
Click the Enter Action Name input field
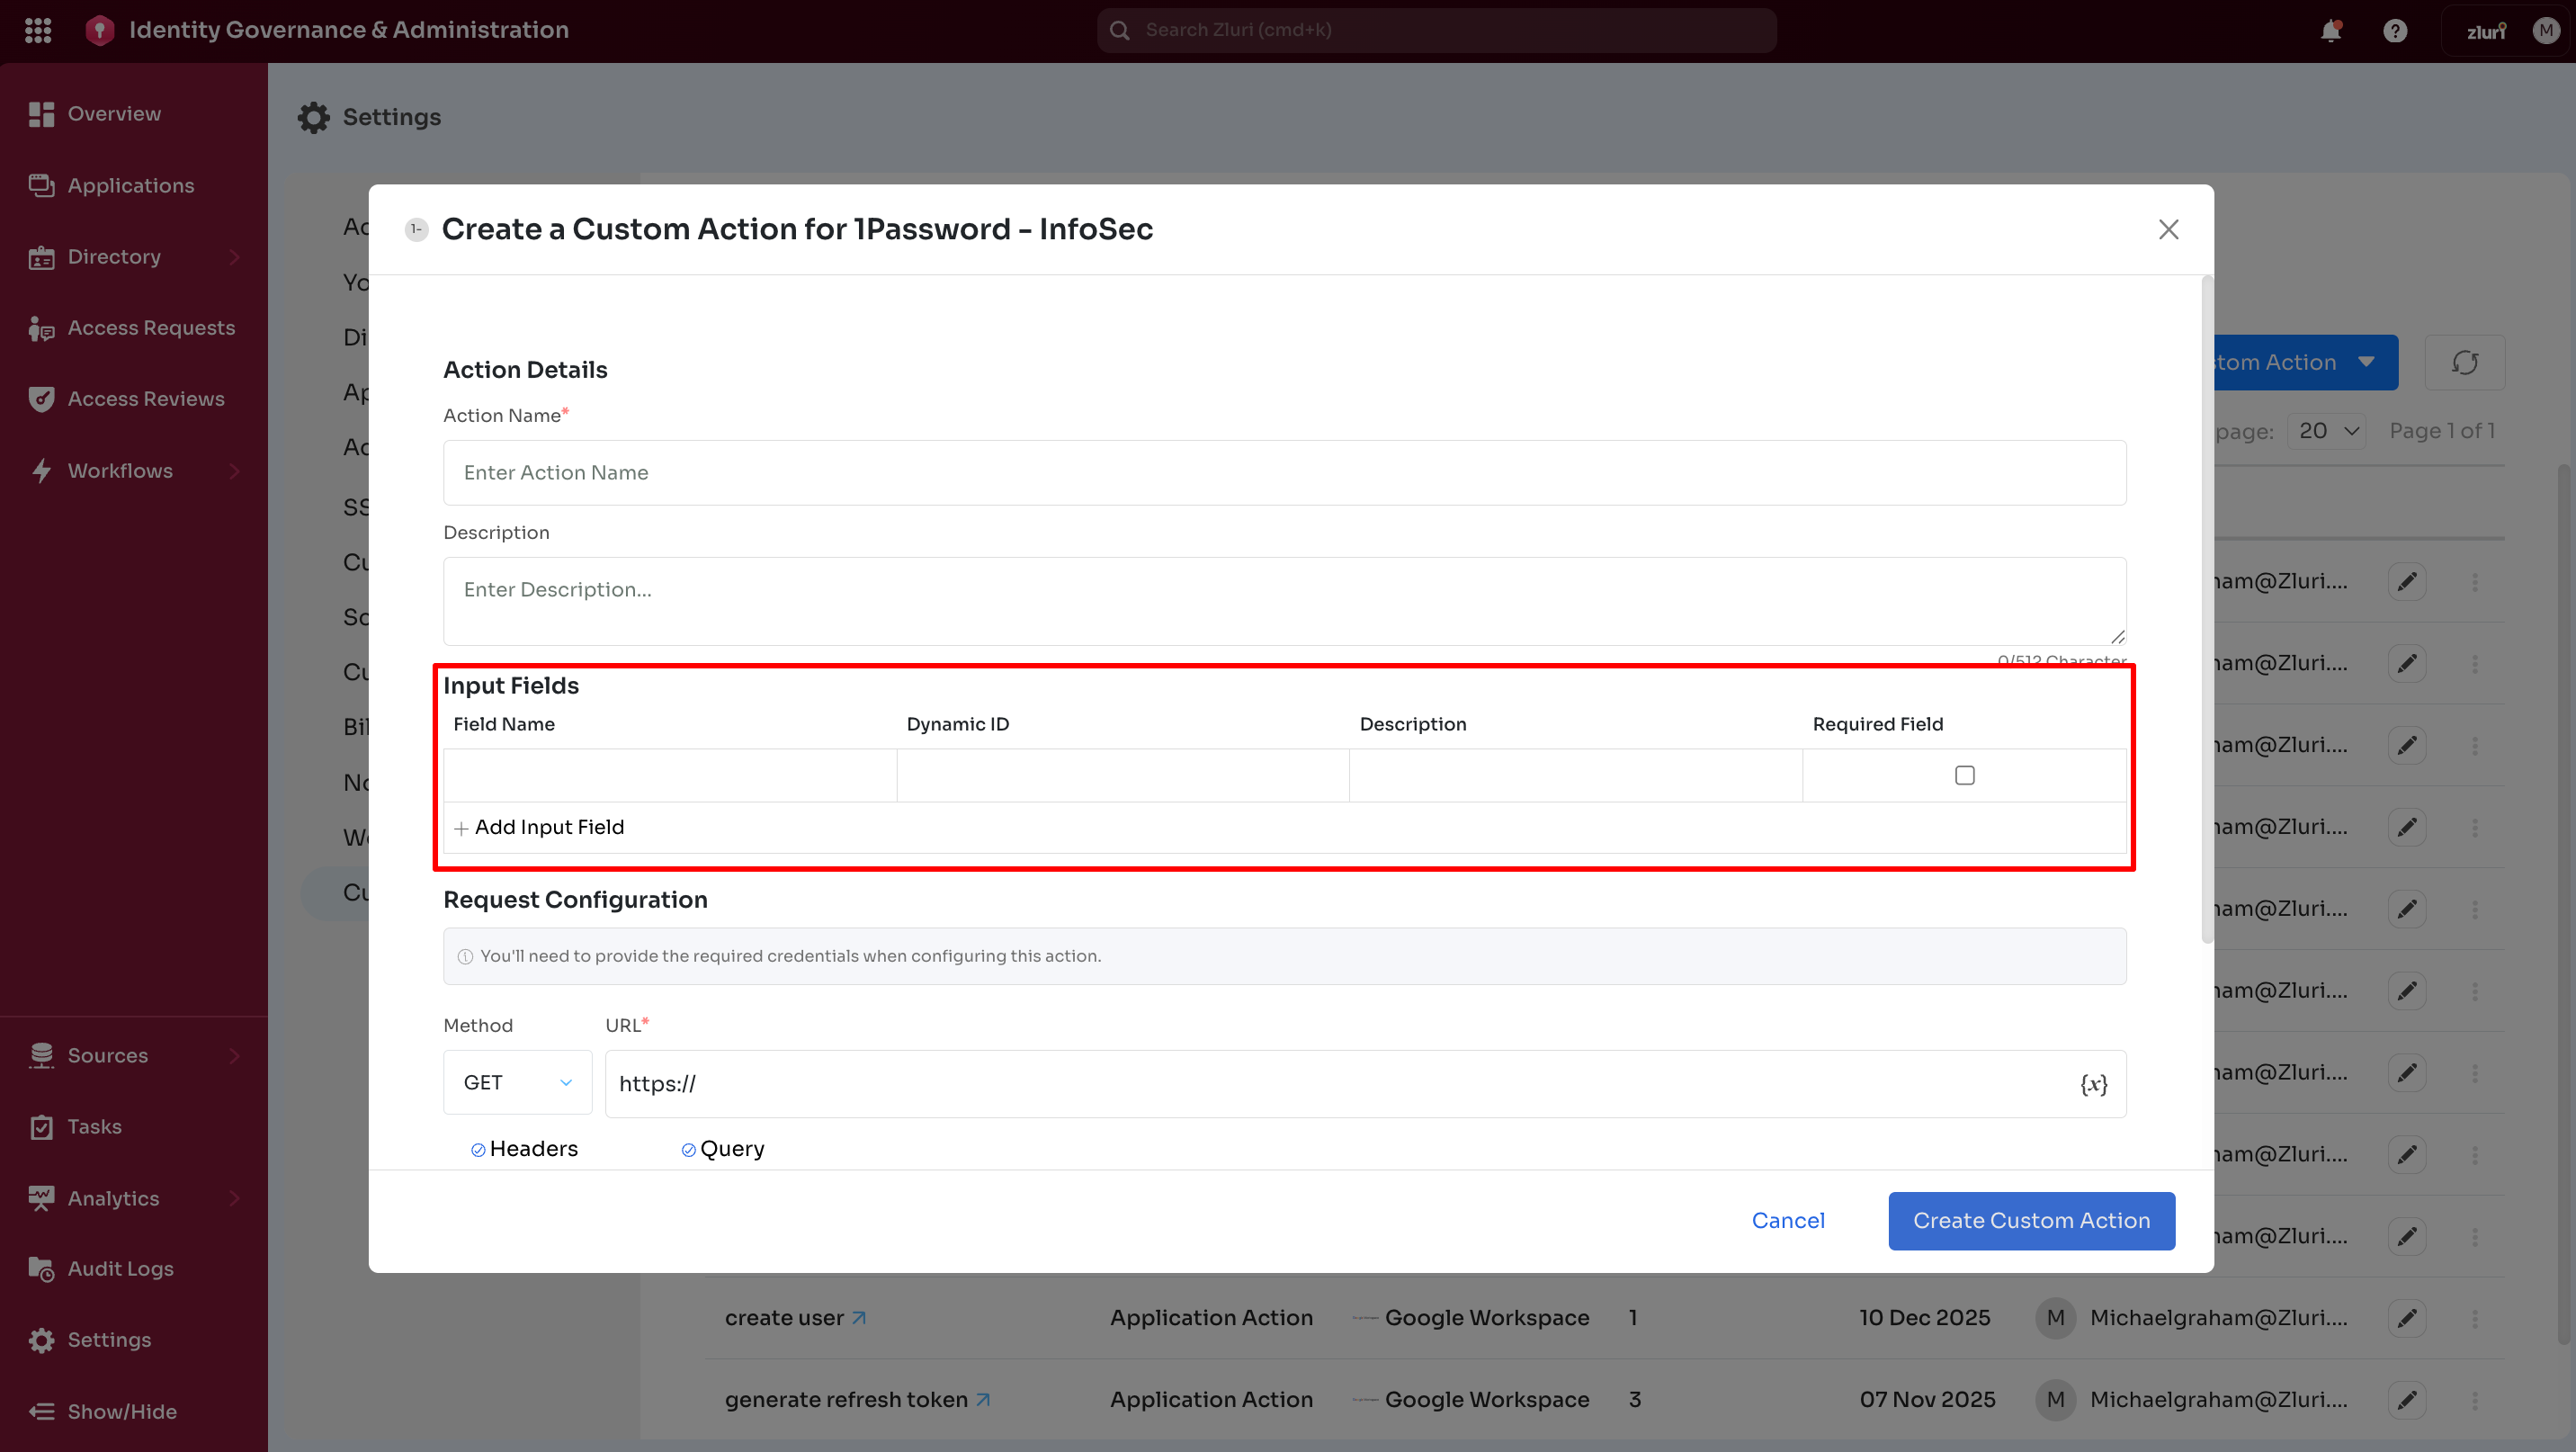click(x=1284, y=472)
